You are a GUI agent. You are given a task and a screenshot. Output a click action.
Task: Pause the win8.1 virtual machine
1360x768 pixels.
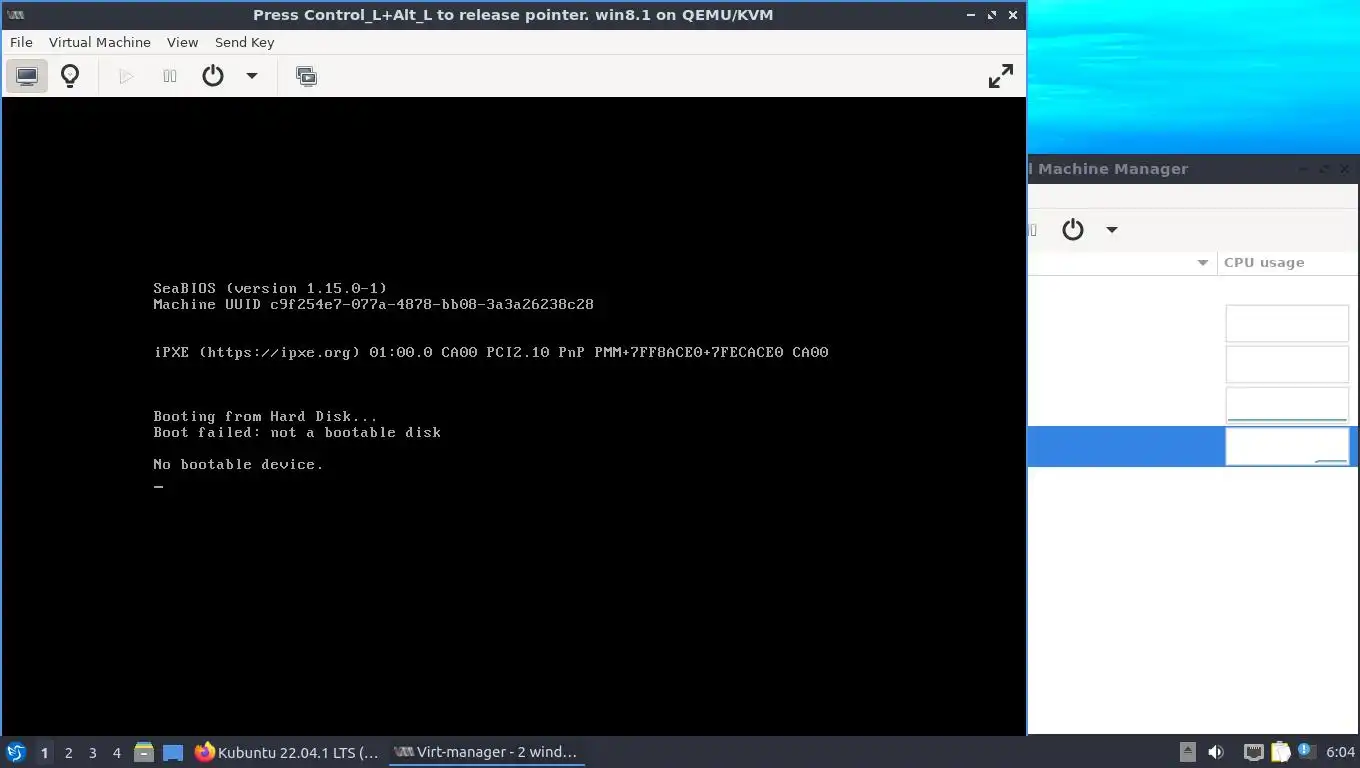click(170, 76)
